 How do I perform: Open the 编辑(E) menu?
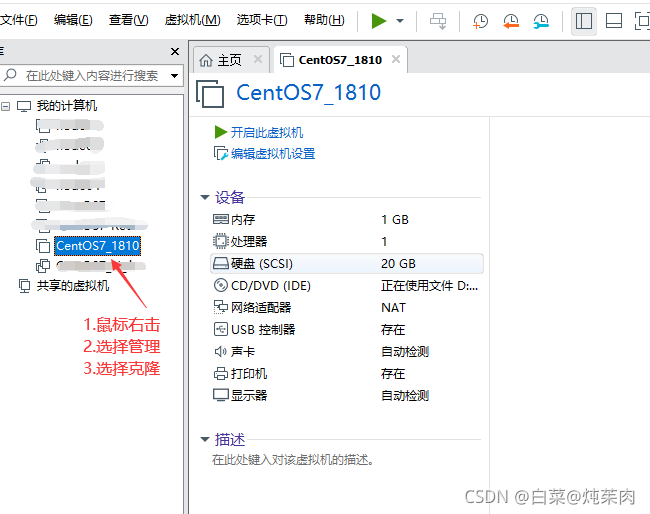tap(73, 19)
